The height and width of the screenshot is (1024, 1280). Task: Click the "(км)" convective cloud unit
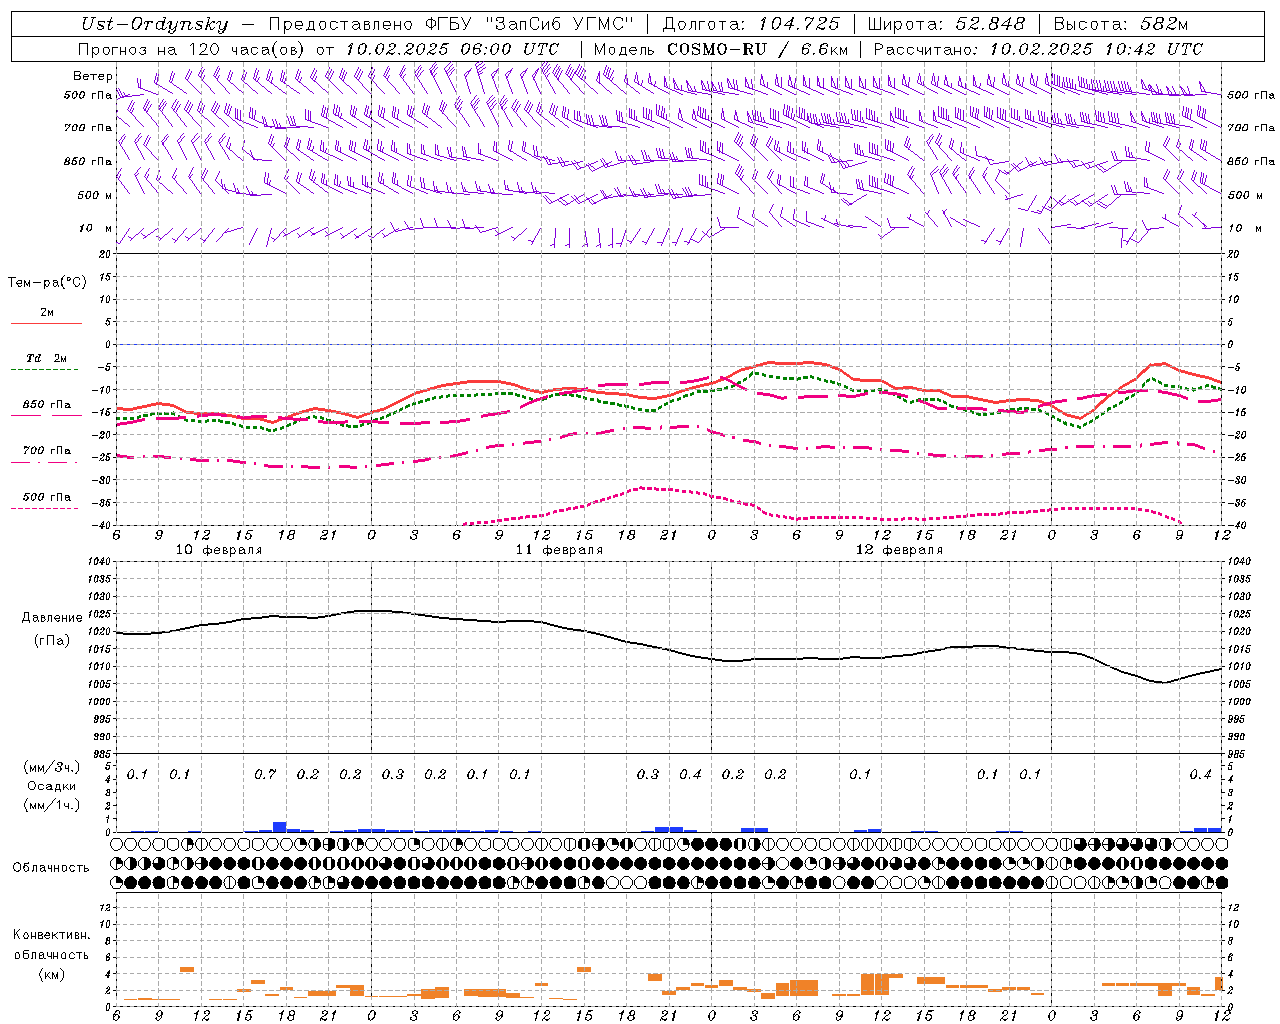pyautogui.click(x=51, y=974)
